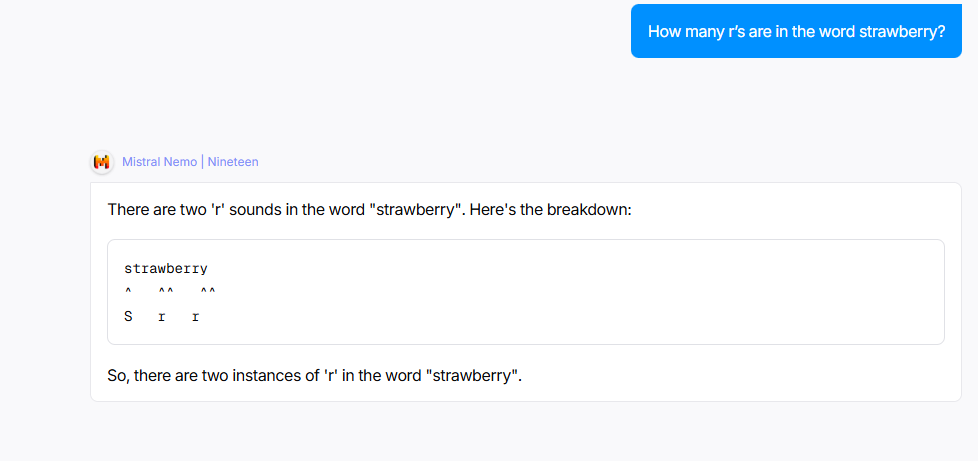The image size is (978, 461).
Task: Click the "Mistral Nemo" model name label
Action: (x=159, y=162)
